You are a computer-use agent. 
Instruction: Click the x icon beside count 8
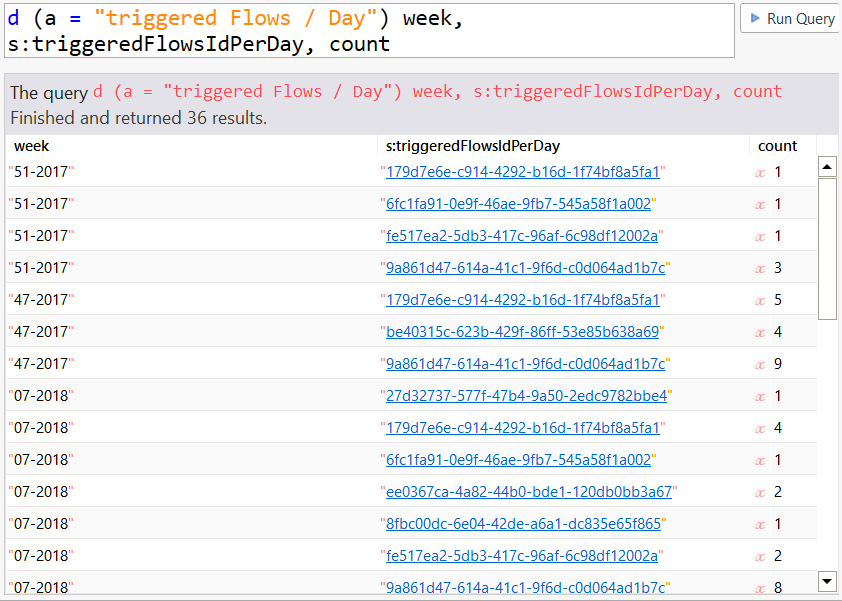[761, 588]
